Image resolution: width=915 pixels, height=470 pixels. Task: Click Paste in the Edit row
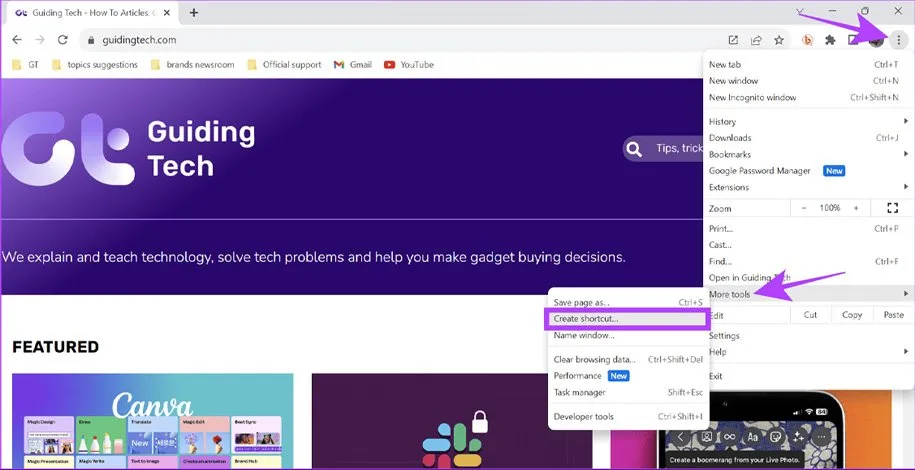point(893,315)
